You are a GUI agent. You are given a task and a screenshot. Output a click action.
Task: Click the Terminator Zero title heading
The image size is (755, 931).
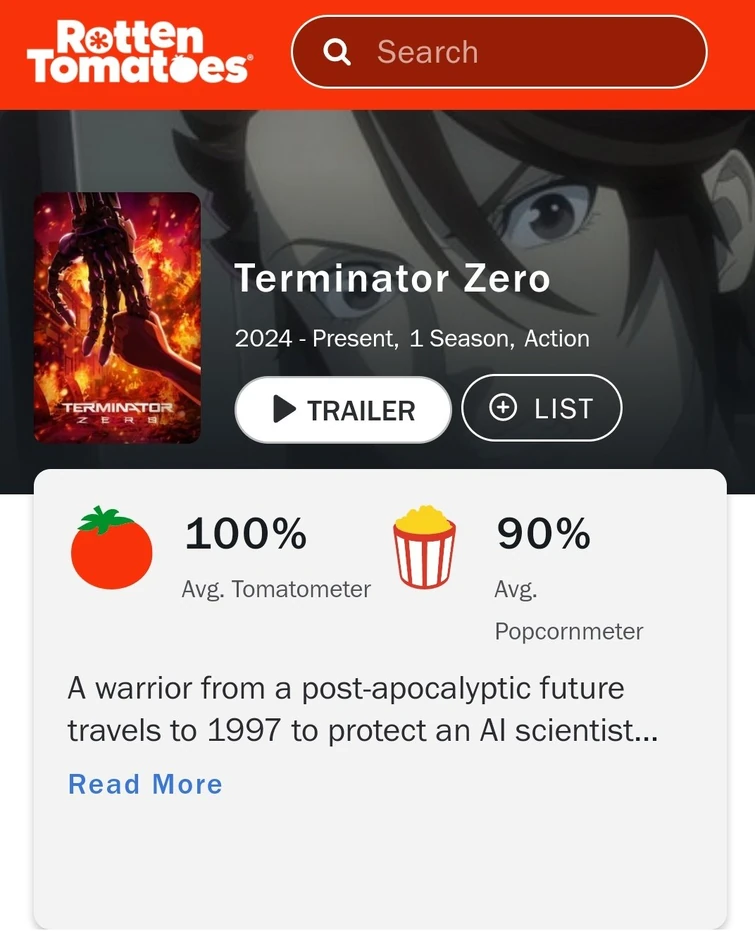[x=391, y=279]
